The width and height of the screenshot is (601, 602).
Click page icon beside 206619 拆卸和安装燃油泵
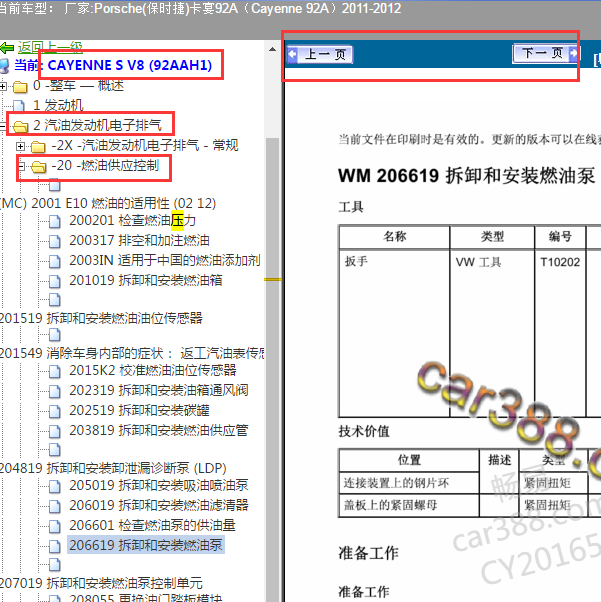55,546
